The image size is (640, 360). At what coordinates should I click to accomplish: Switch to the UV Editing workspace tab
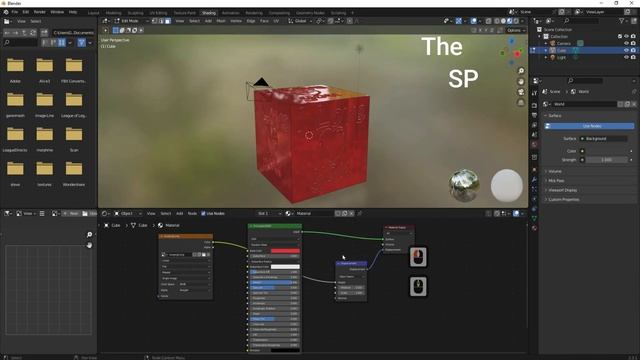coord(158,13)
